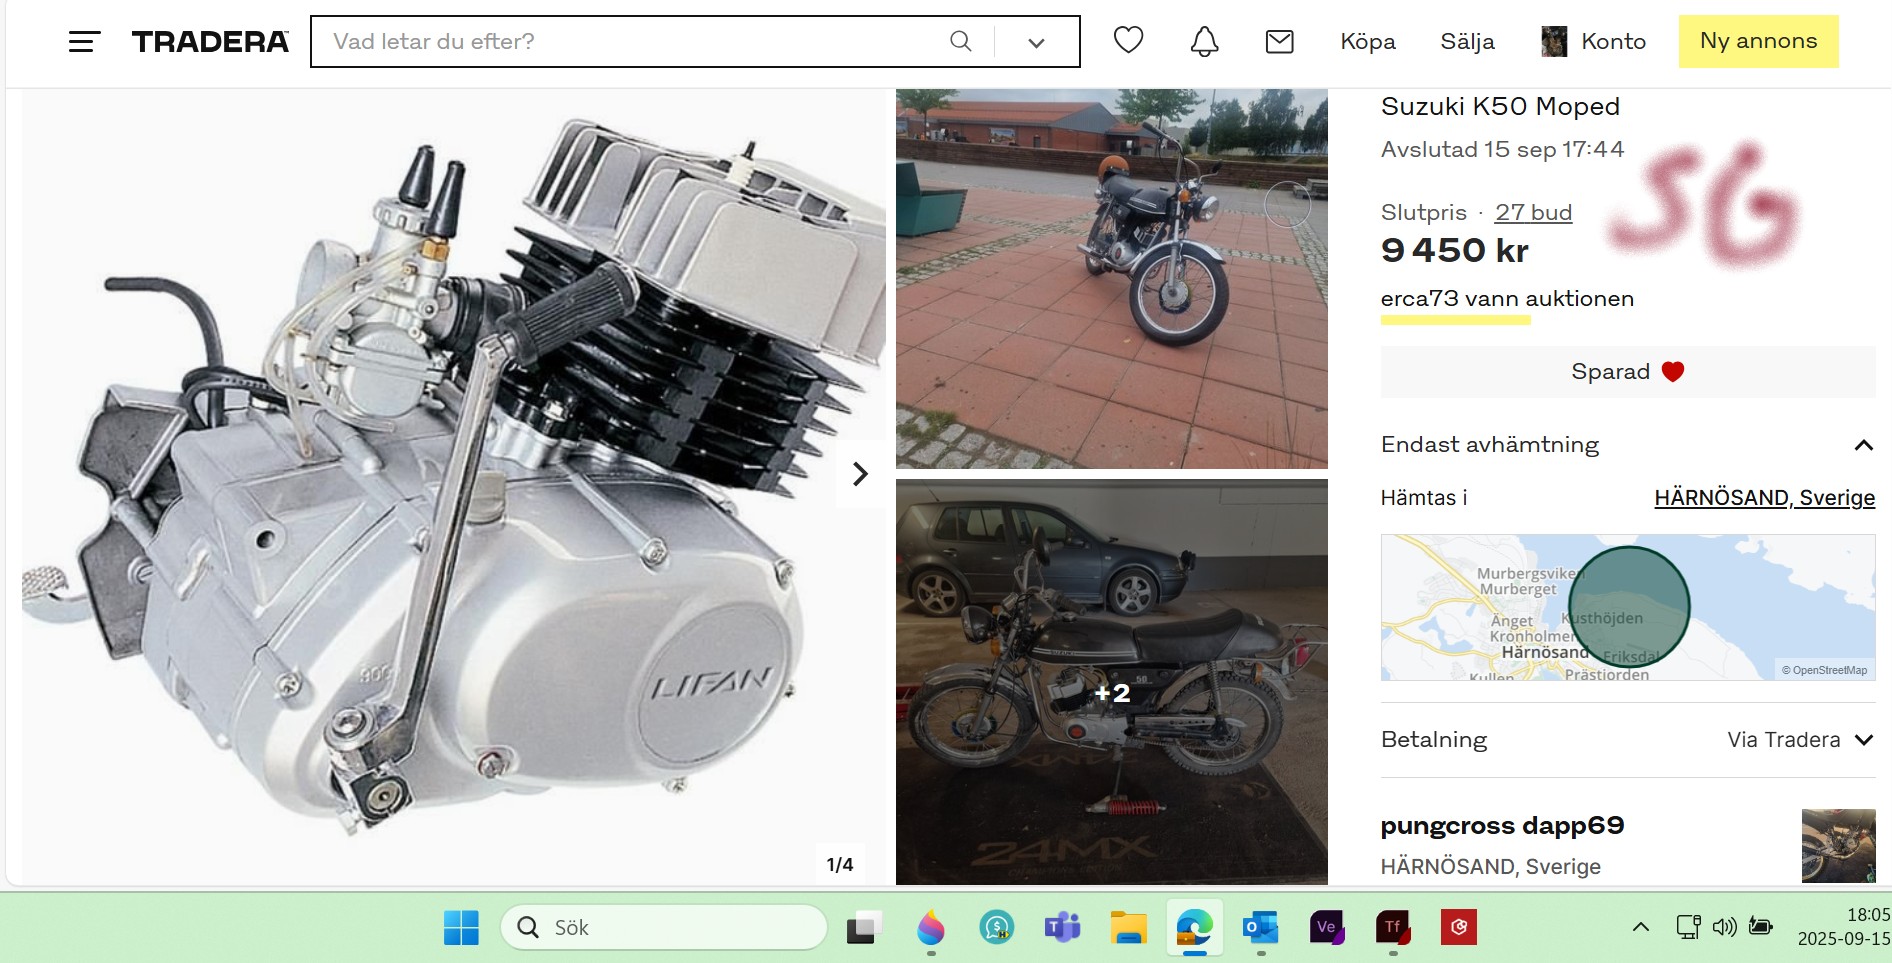This screenshot has width=1892, height=963.
Task: Open the Tf app in taskbar
Action: click(x=1393, y=928)
